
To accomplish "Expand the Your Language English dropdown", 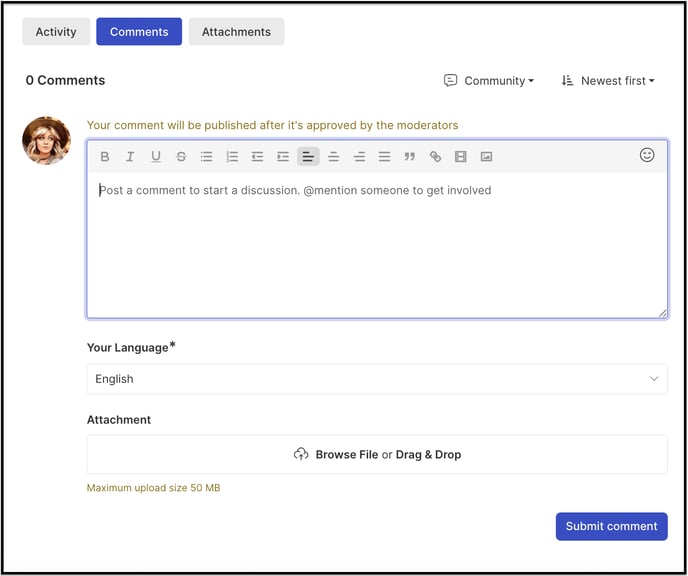I will click(x=377, y=379).
